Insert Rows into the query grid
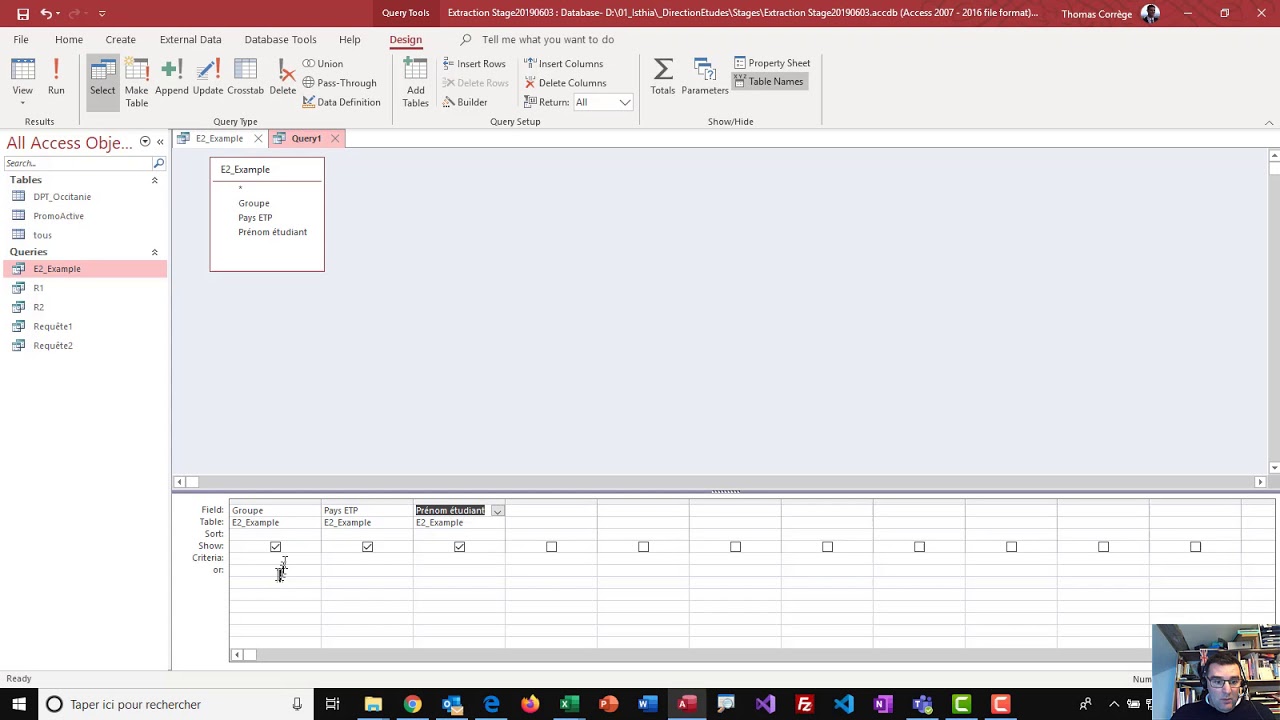Viewport: 1280px width, 720px height. (473, 64)
